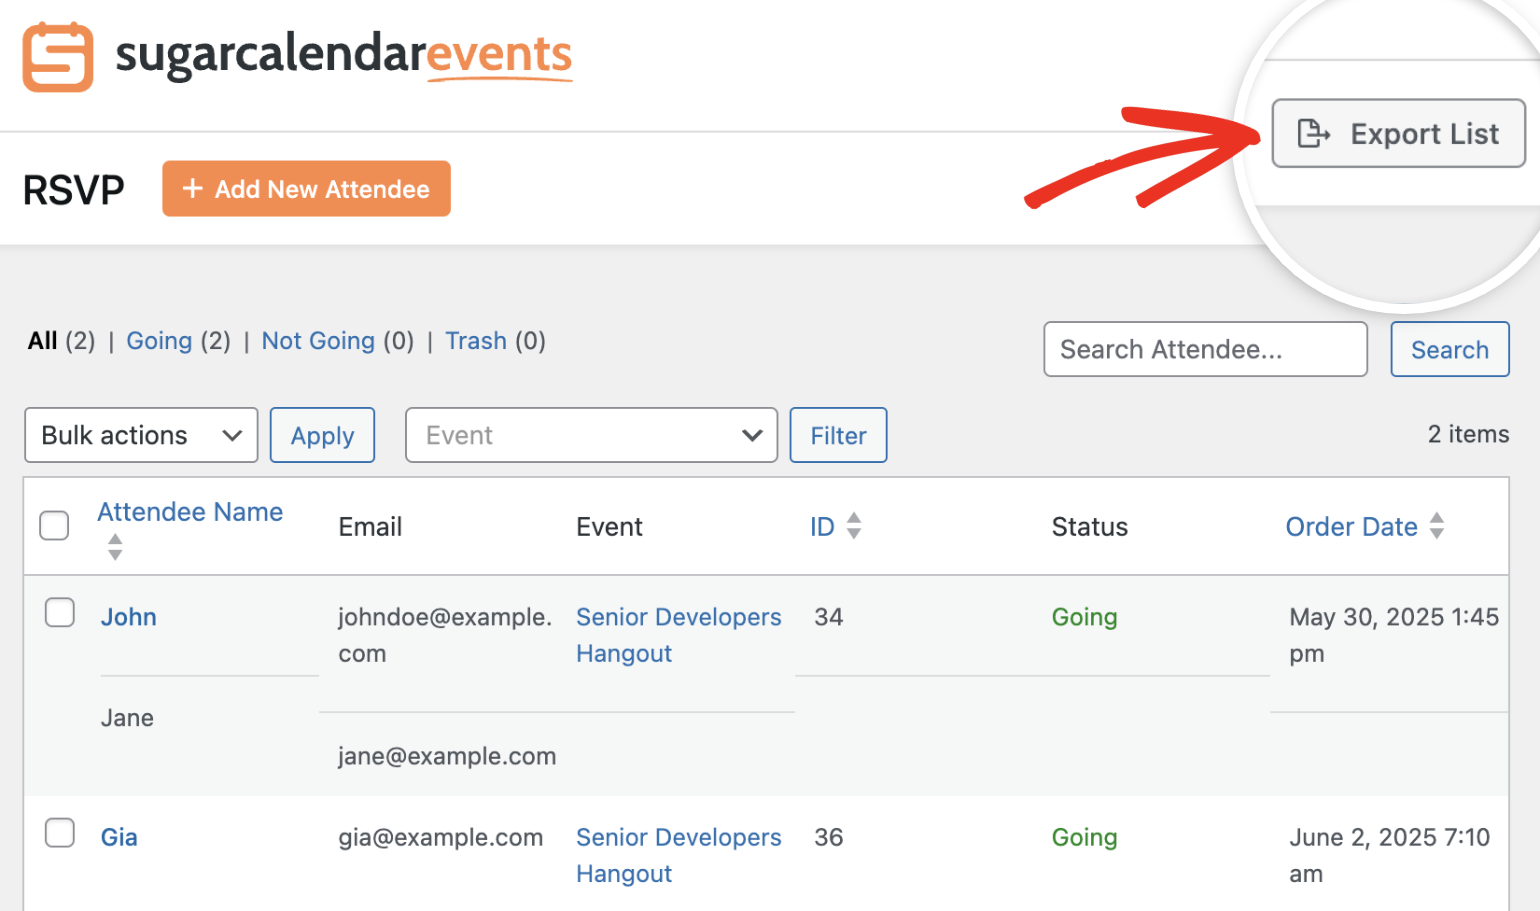The width and height of the screenshot is (1540, 911).
Task: Click the export icon in Export List
Action: (1313, 133)
